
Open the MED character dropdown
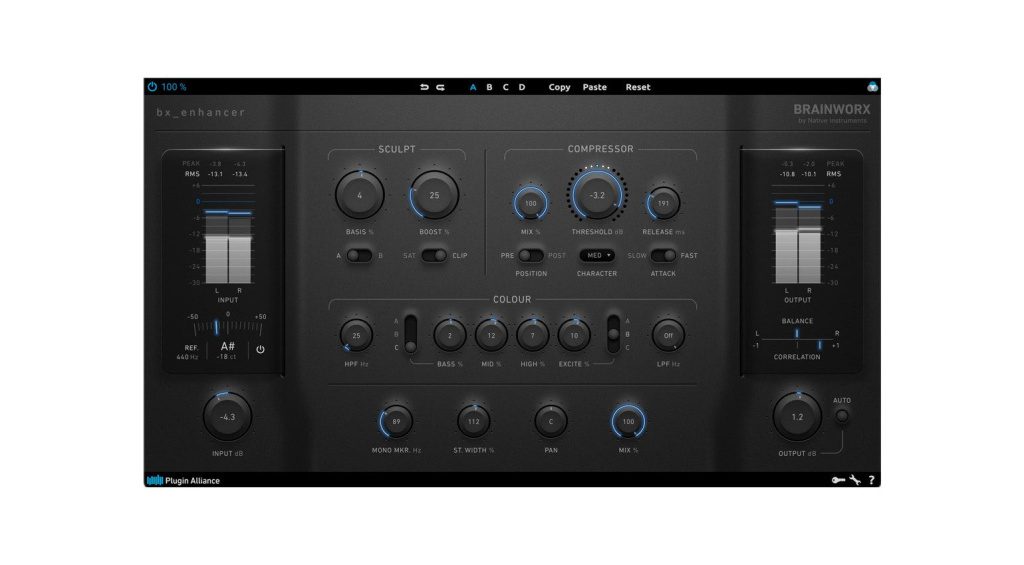pos(597,255)
